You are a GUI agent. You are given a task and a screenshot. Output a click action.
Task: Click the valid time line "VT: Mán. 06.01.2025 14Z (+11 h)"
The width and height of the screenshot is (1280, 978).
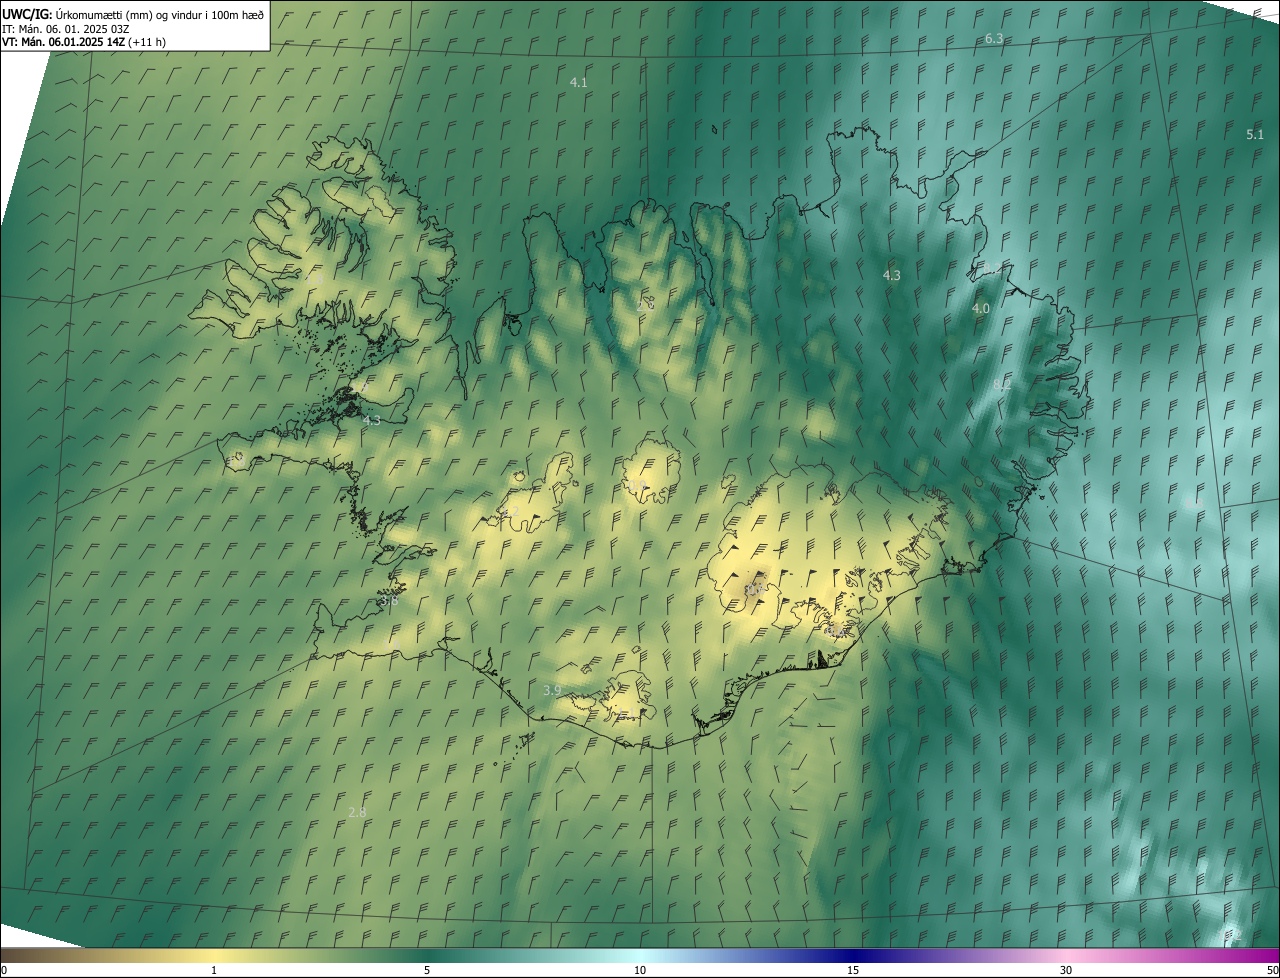[x=84, y=42]
